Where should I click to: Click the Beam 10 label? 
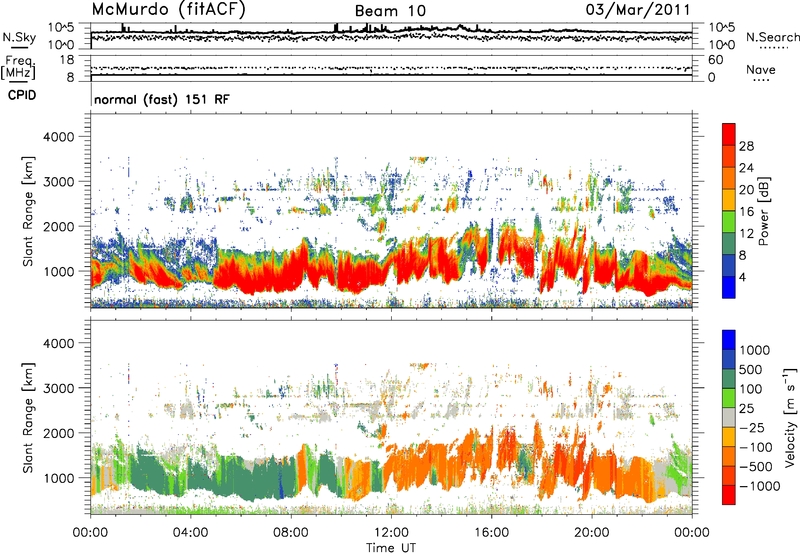click(390, 11)
